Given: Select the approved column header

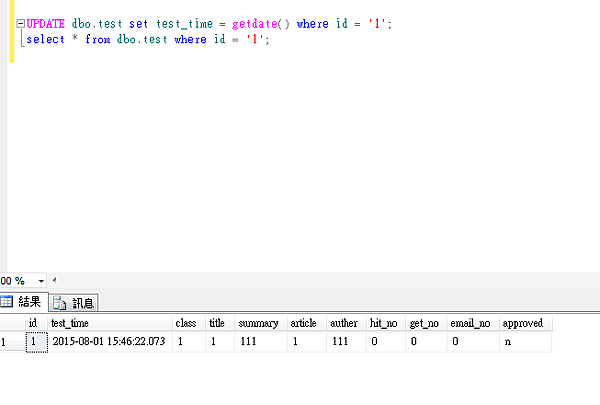Looking at the screenshot, I should coord(525,323).
